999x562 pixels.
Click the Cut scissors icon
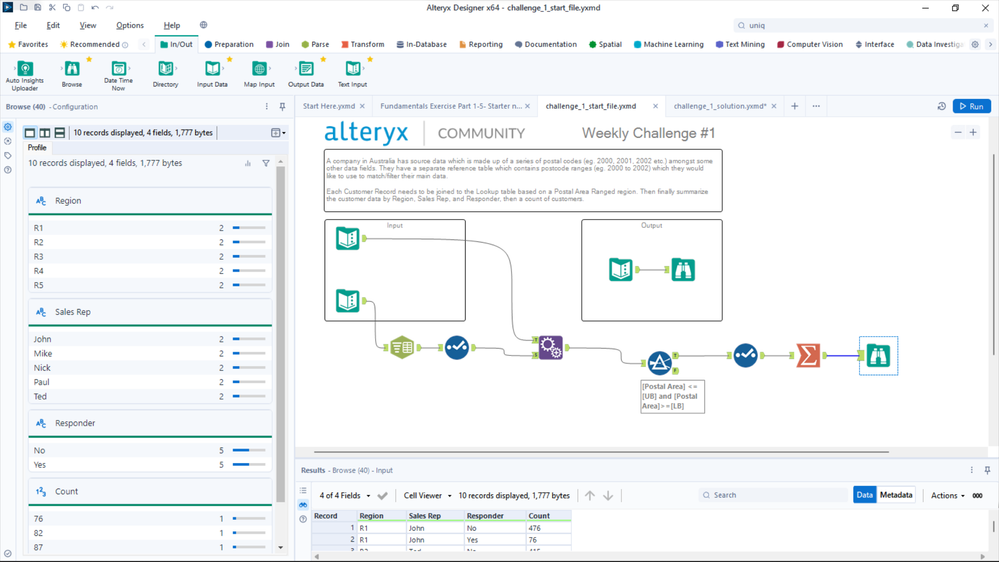[52, 8]
